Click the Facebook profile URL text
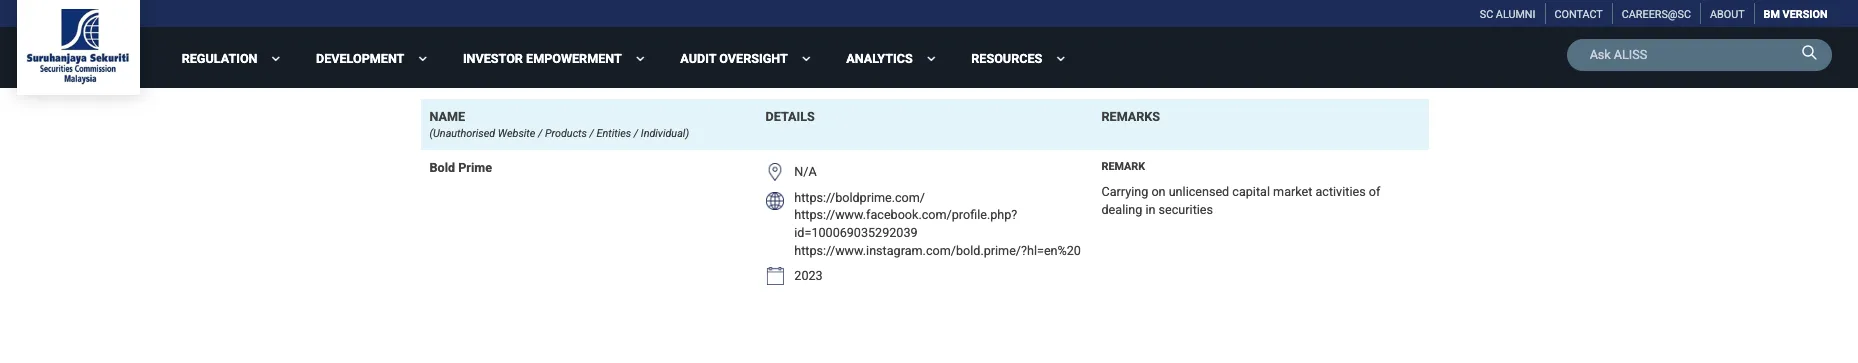The width and height of the screenshot is (1858, 363). point(905,224)
